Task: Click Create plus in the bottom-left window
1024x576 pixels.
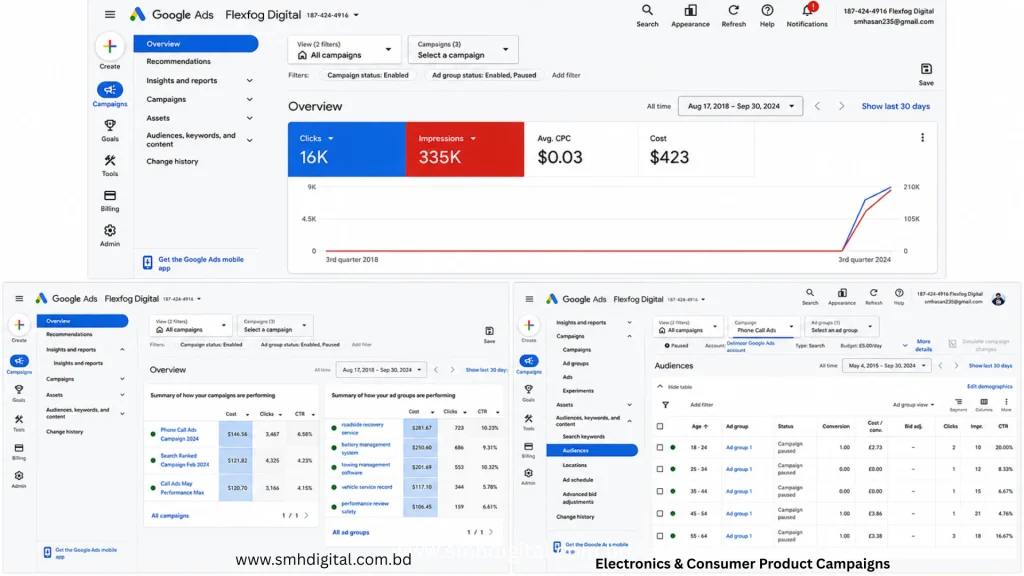Action: (20, 325)
